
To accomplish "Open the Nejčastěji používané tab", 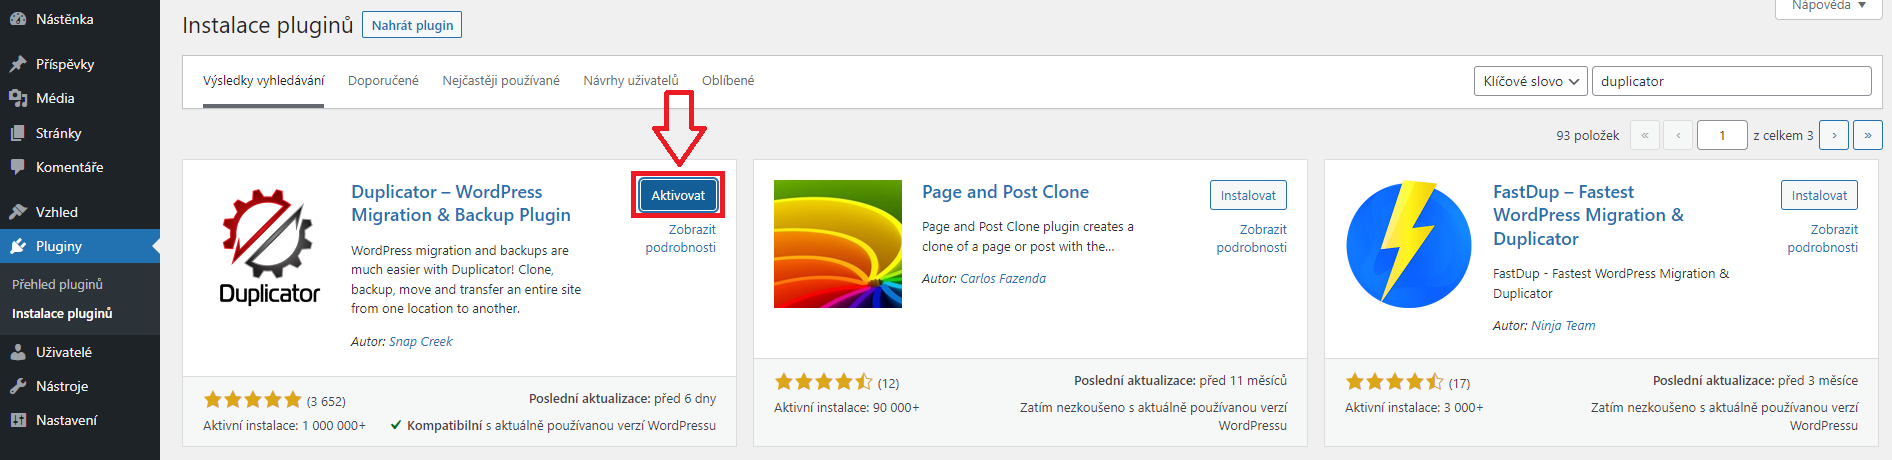I will [501, 80].
